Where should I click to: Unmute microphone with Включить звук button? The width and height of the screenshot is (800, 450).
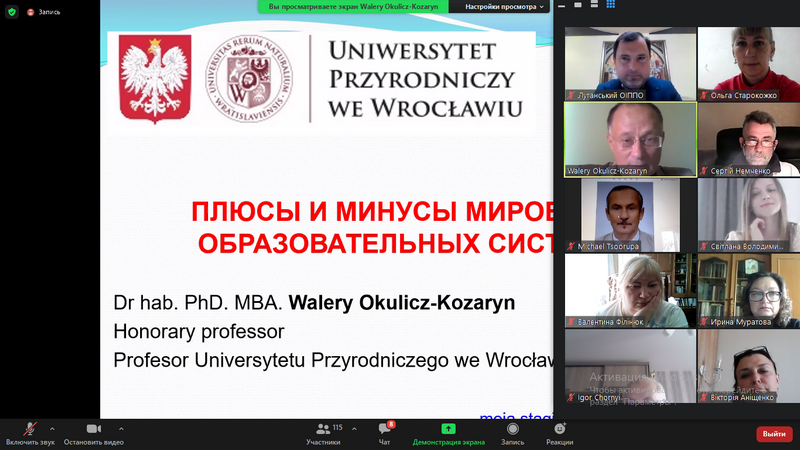30,434
